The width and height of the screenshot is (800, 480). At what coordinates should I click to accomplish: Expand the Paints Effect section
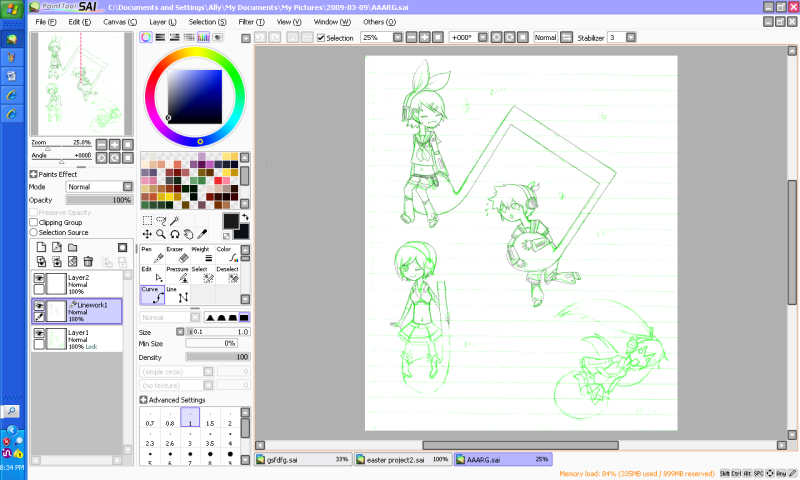[33, 174]
